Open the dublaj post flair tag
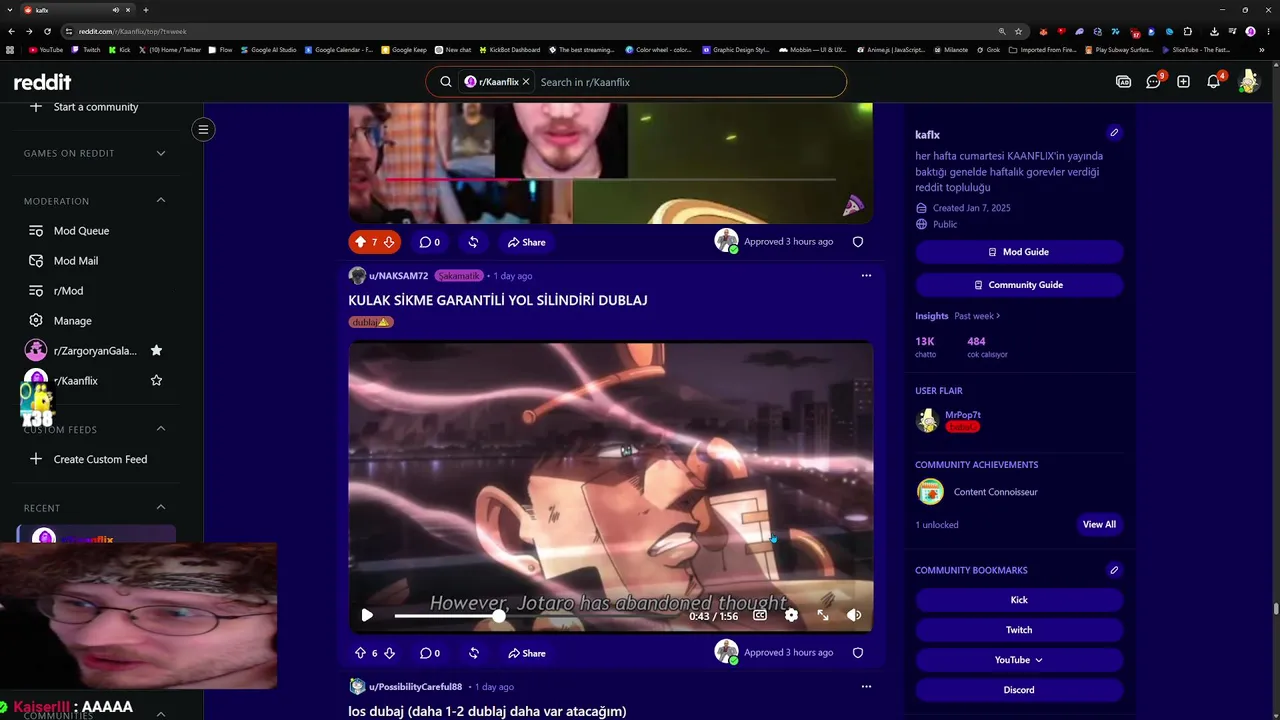 click(371, 322)
